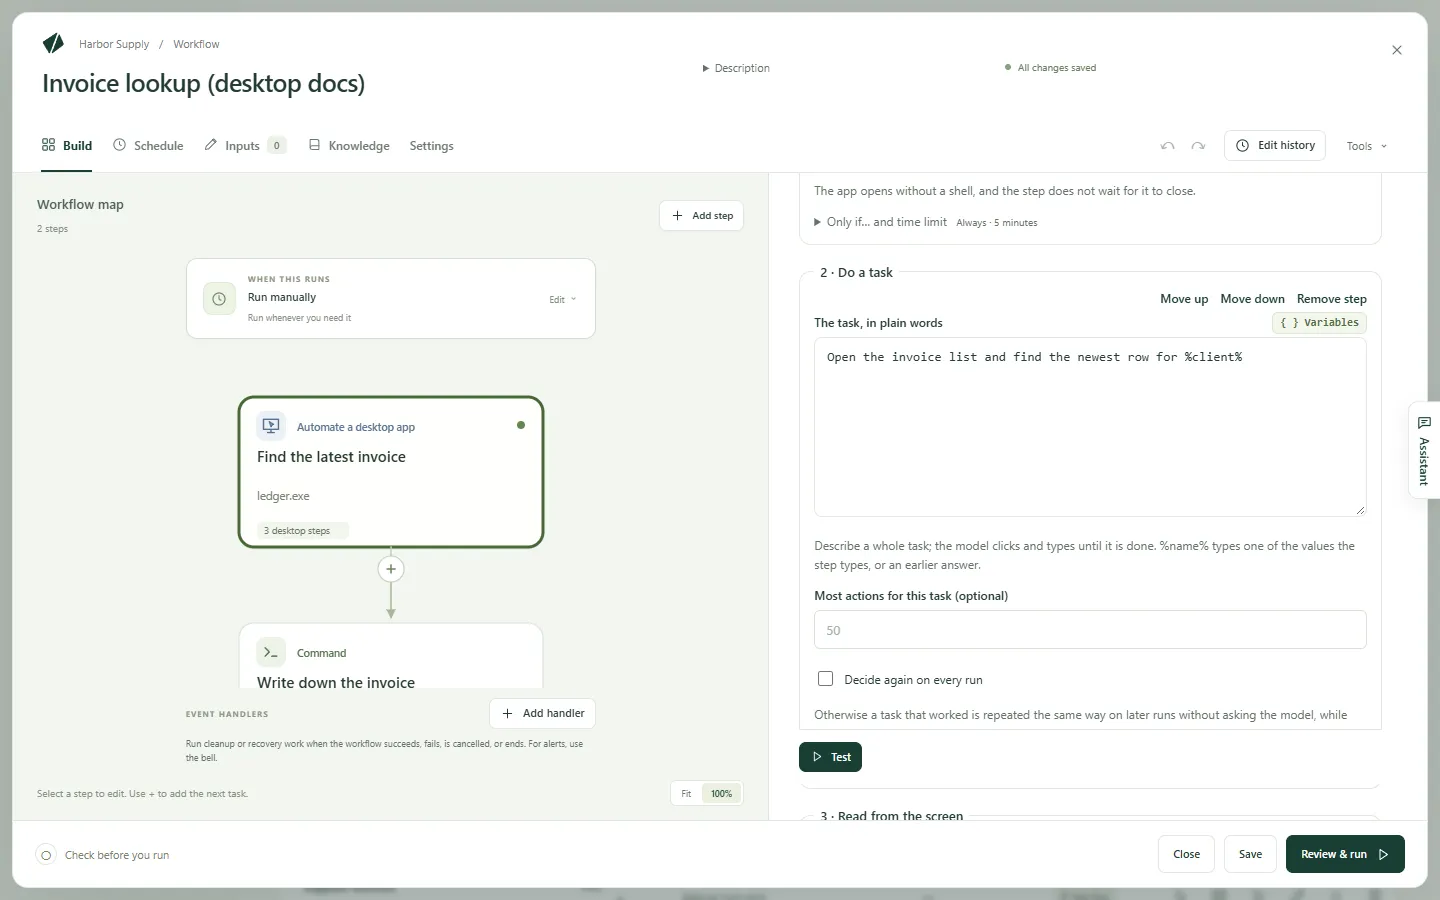Click the Command terminal icon

pos(271,652)
